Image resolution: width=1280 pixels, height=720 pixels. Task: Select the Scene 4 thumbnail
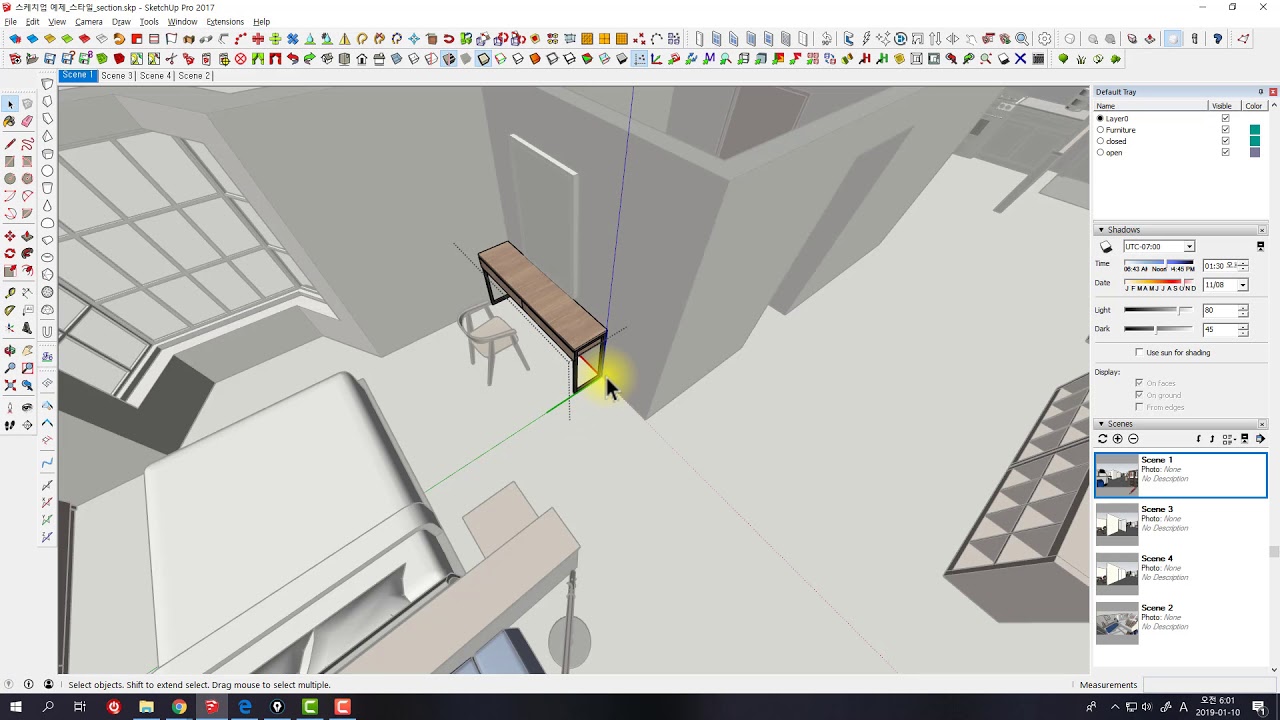[x=1117, y=574]
